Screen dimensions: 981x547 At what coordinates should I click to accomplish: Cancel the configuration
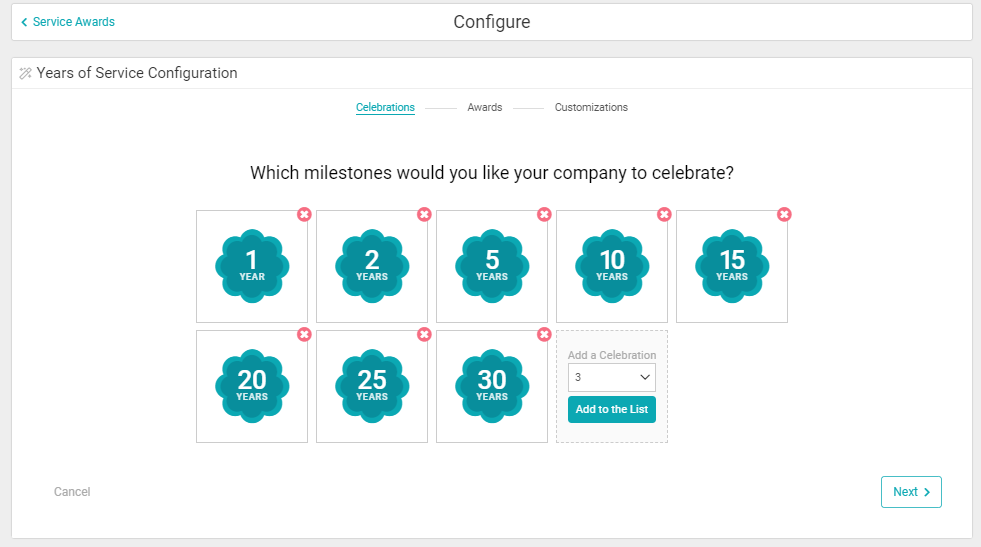[72, 492]
